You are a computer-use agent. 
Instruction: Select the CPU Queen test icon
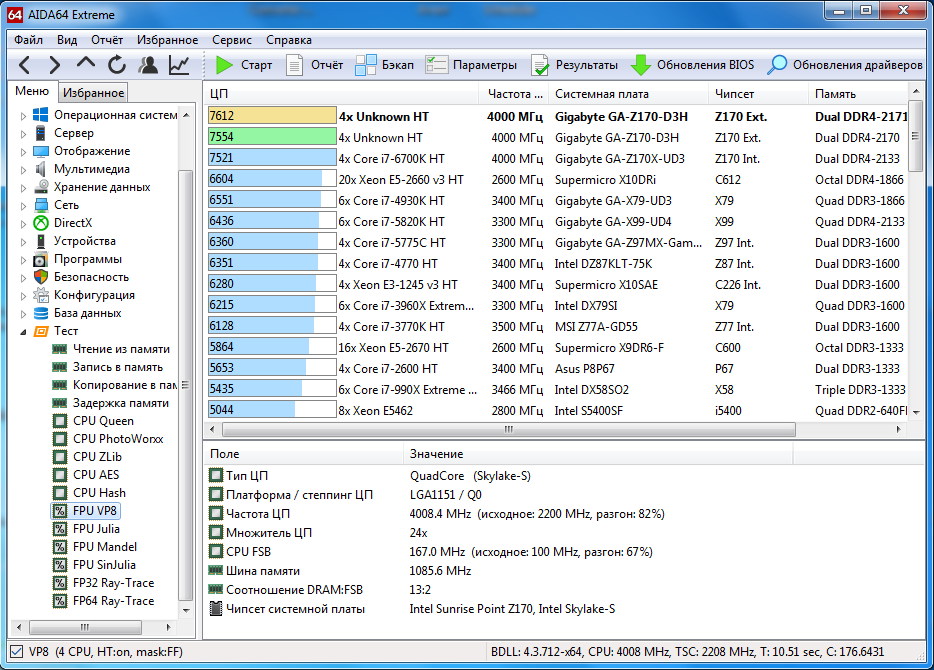(60, 421)
